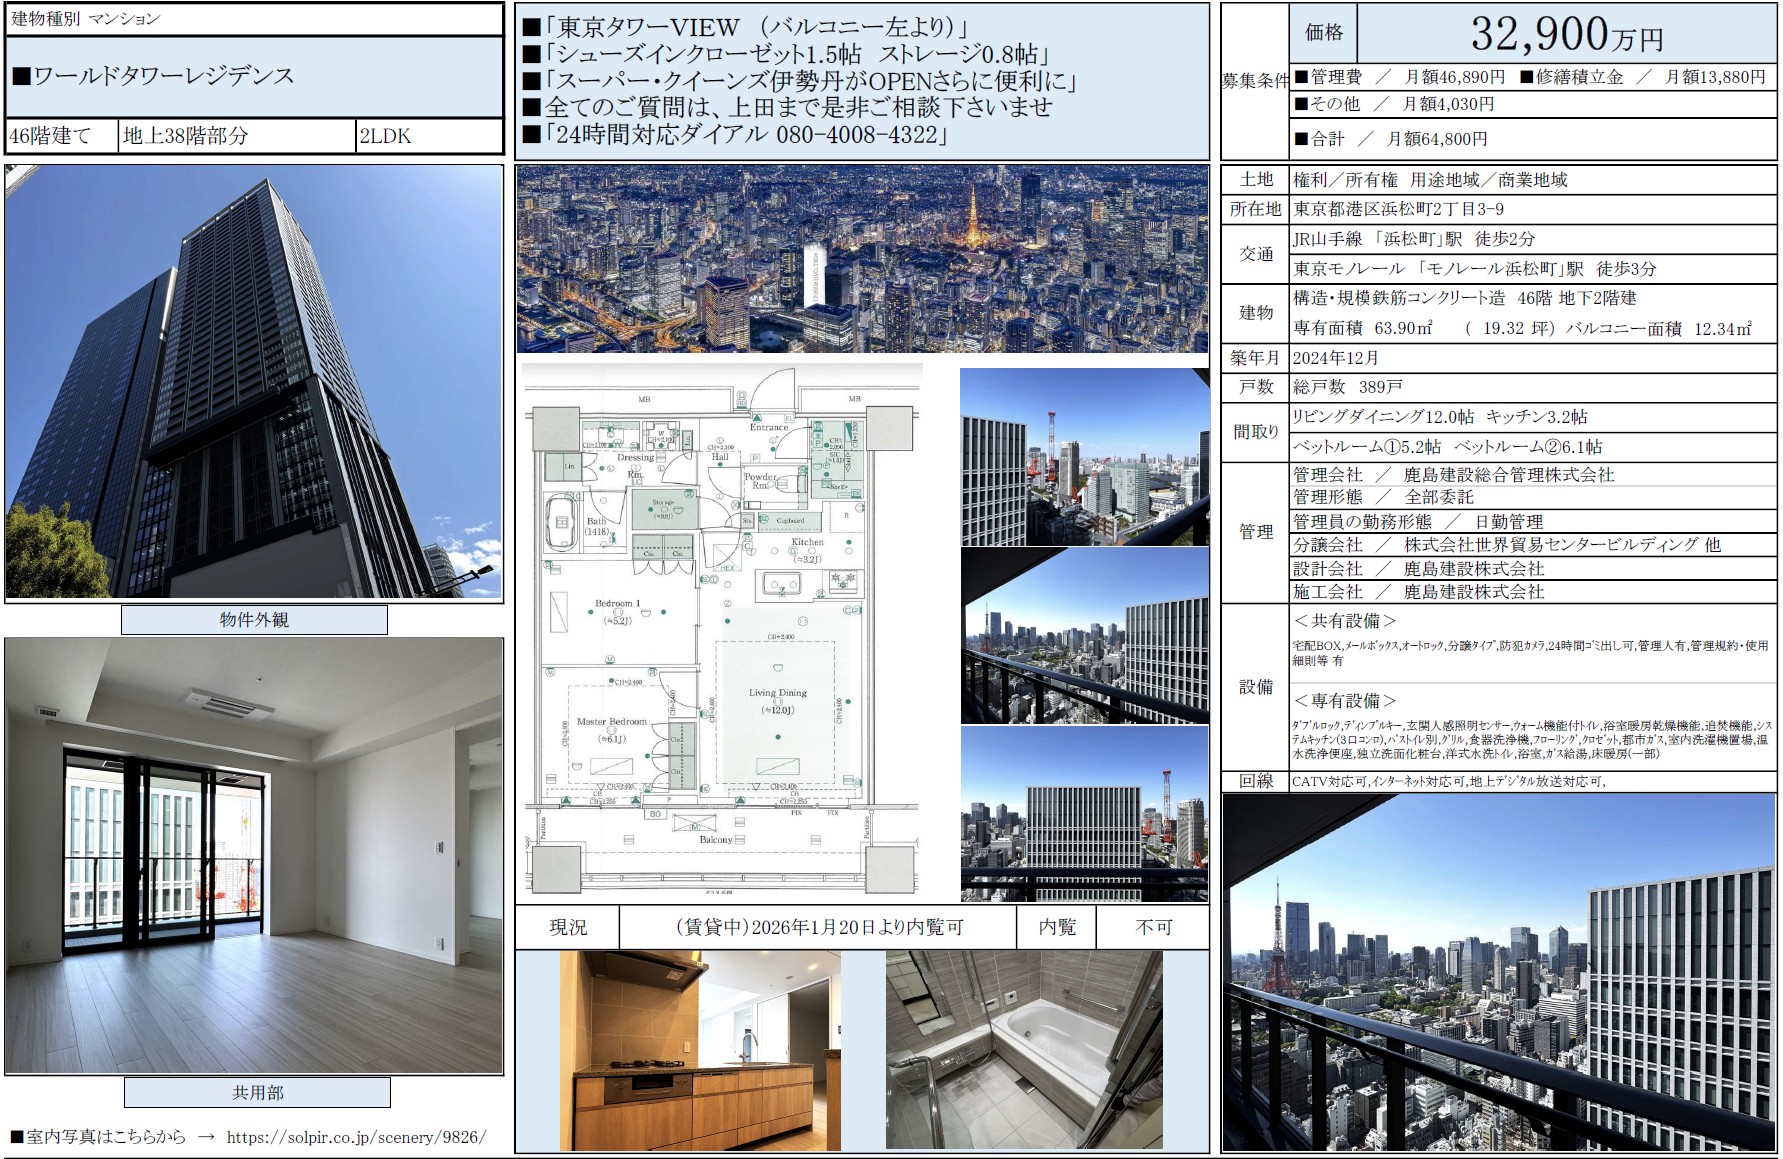Screen dimensions: 1783x1159
Task: Click the top small view photo with red crane
Action: click(1084, 457)
